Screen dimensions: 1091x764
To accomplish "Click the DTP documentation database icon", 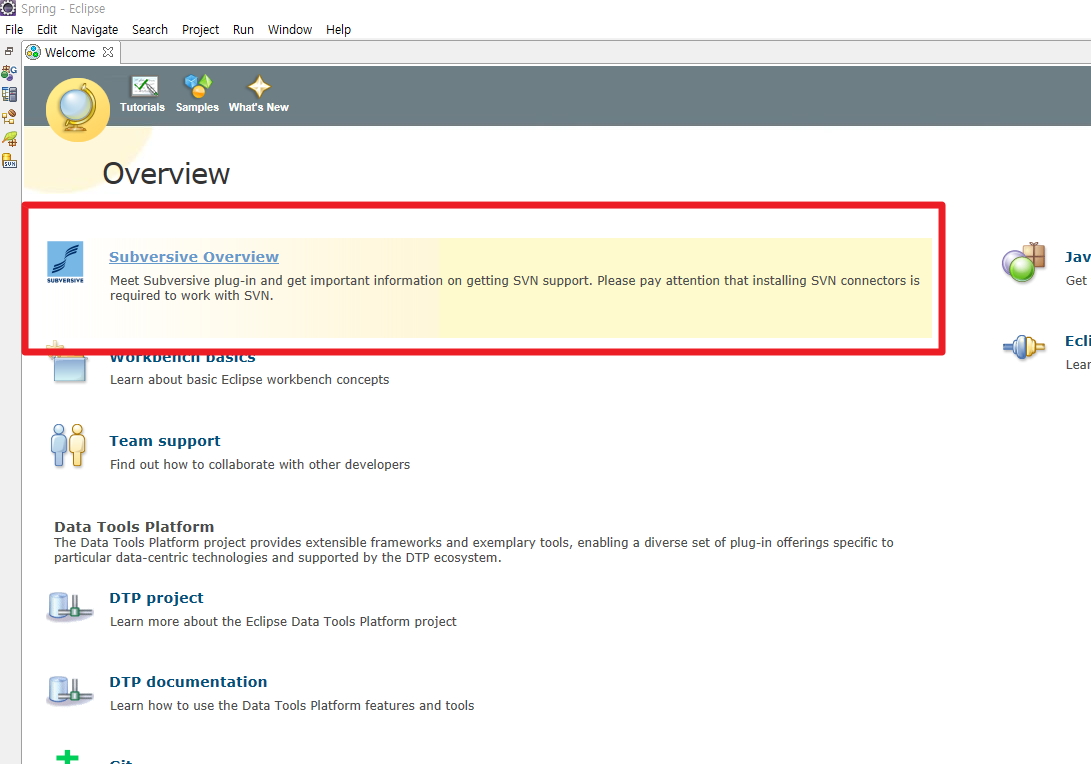I will pyautogui.click(x=70, y=690).
